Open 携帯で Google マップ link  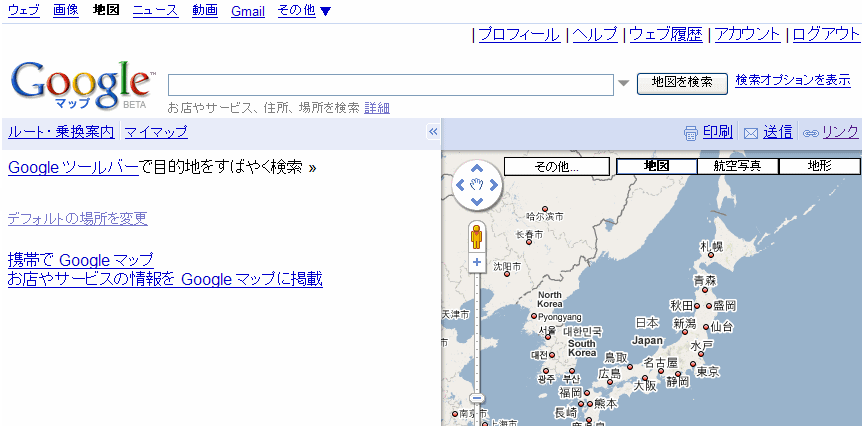coord(81,259)
